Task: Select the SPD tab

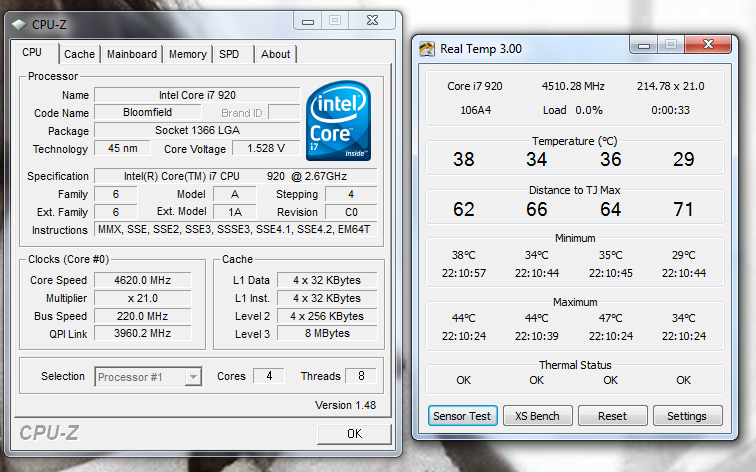Action: 229,54
